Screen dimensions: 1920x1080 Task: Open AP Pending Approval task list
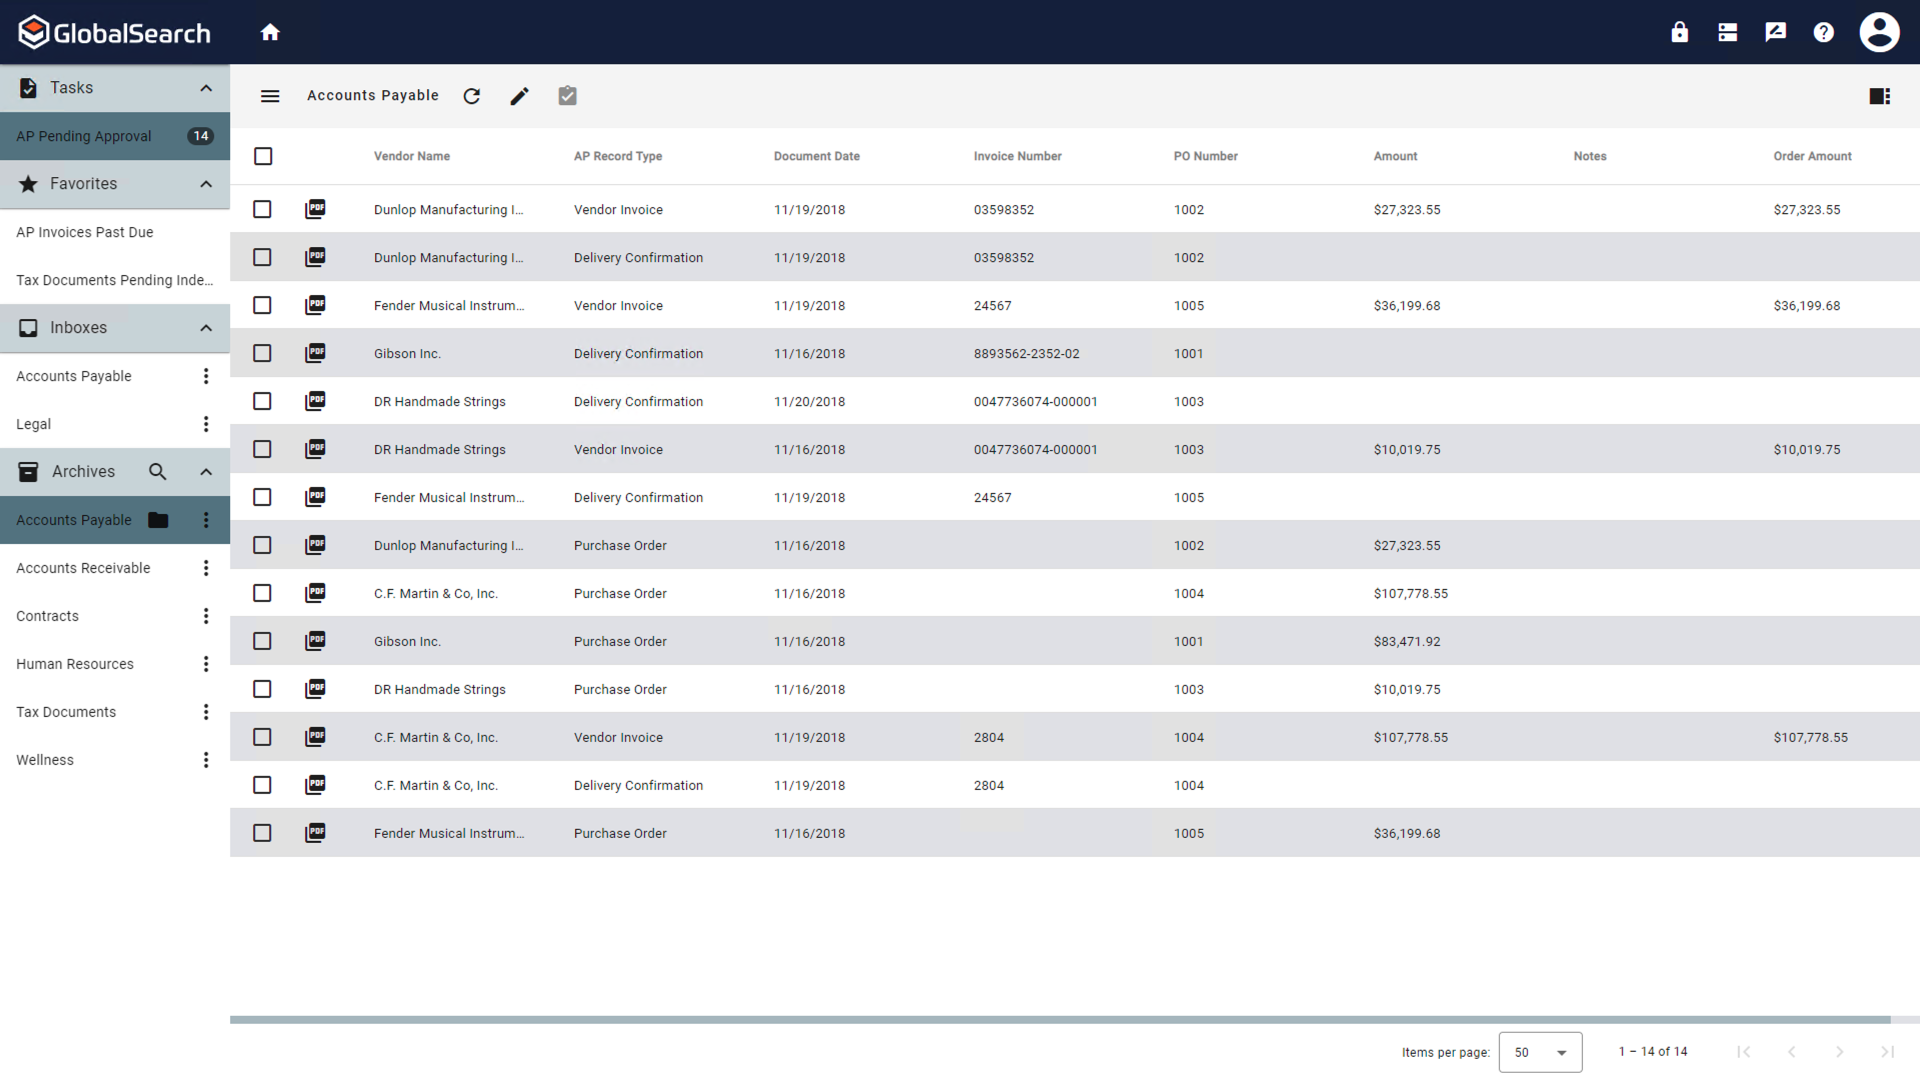click(x=83, y=136)
